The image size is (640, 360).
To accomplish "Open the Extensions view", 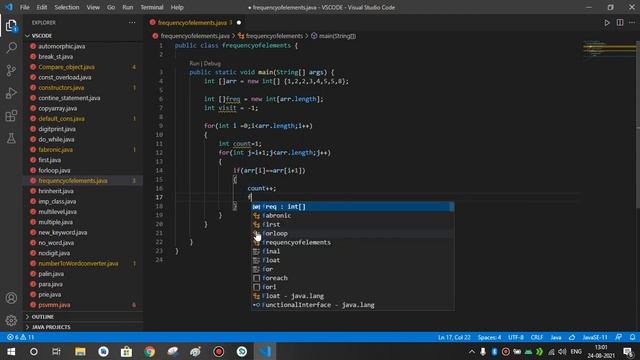I will tap(11, 116).
